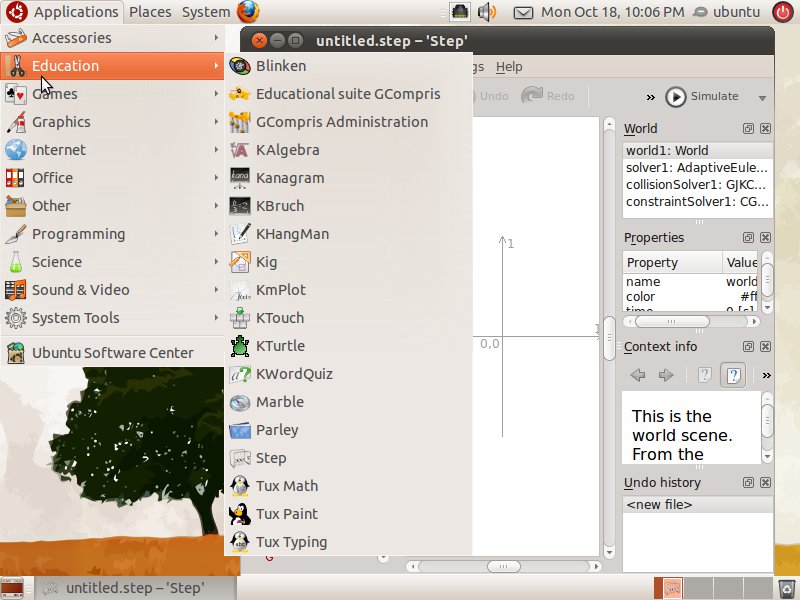Click the red power button
Image resolution: width=800 pixels, height=600 pixels.
[x=783, y=12]
